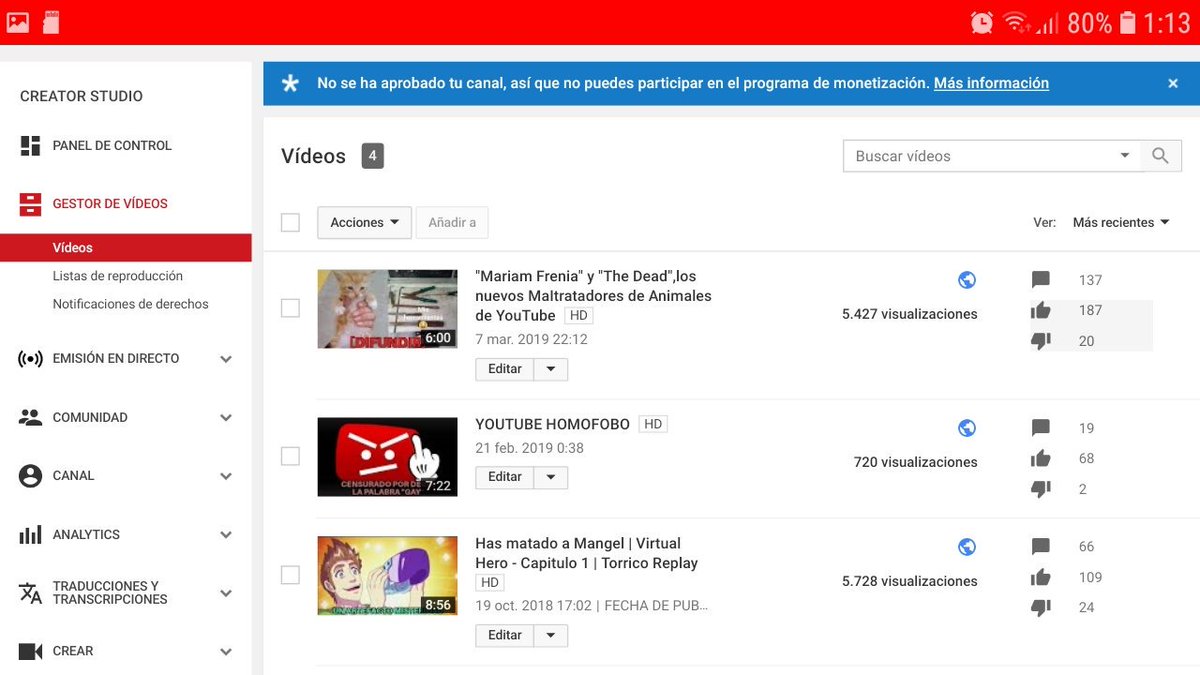Go to PANEL DE CONTROL

click(112, 146)
